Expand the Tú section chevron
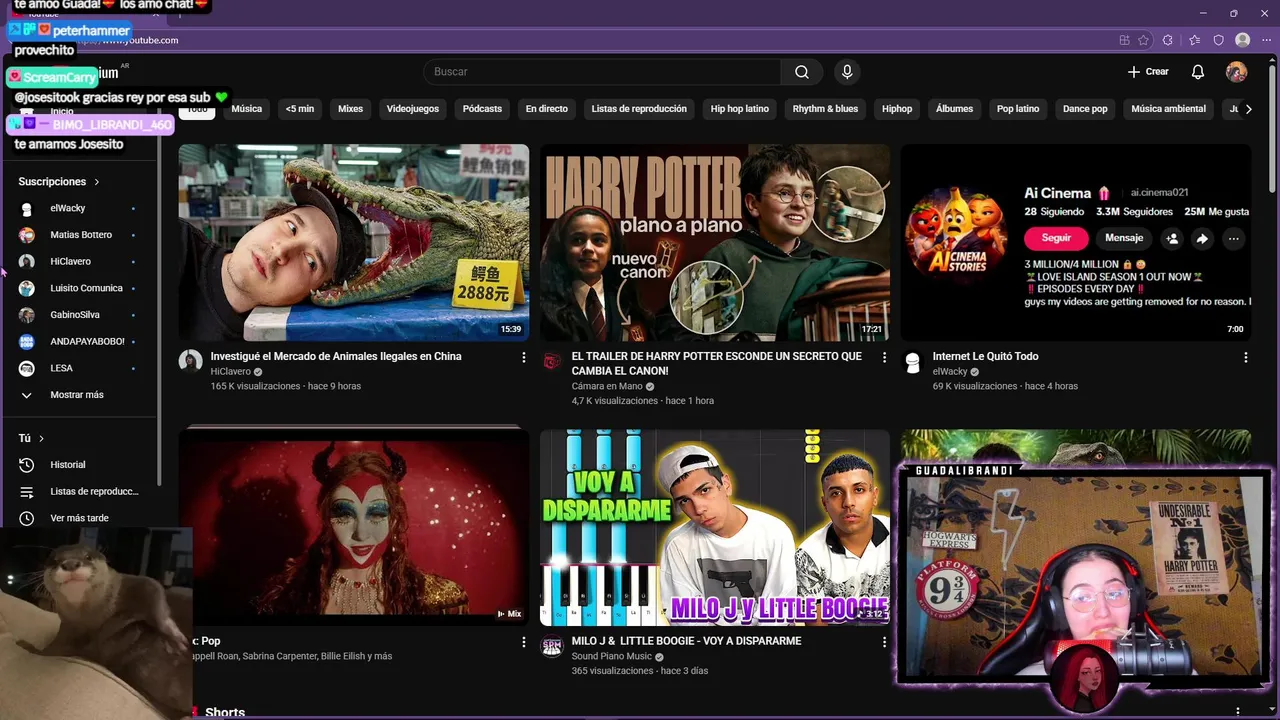 (x=41, y=438)
